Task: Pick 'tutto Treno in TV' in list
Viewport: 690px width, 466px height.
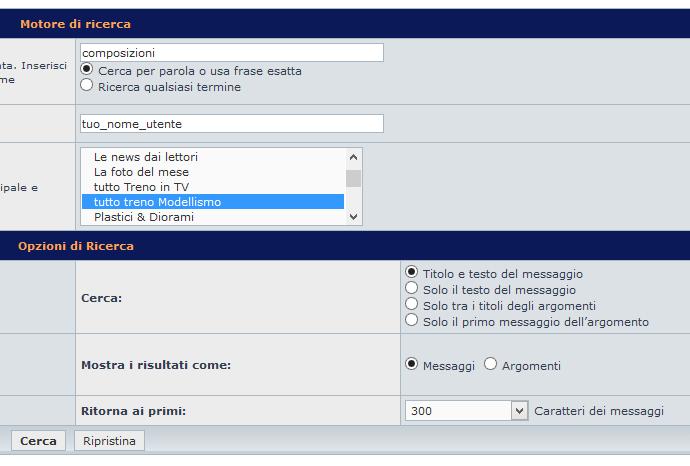Action: point(141,187)
